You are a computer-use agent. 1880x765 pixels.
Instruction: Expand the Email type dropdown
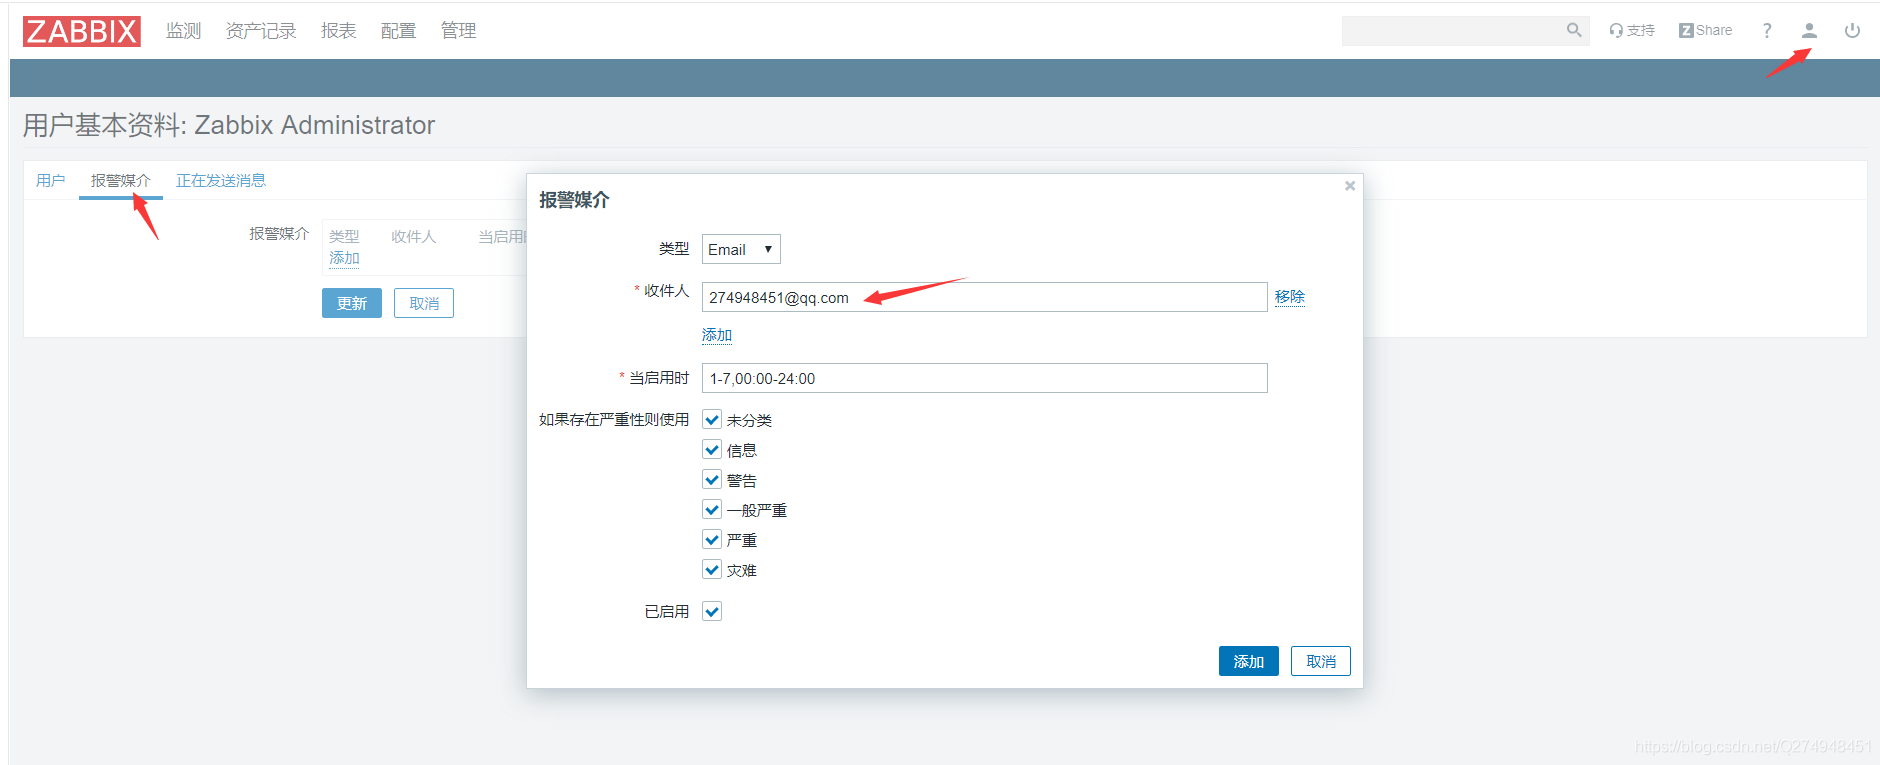click(741, 249)
